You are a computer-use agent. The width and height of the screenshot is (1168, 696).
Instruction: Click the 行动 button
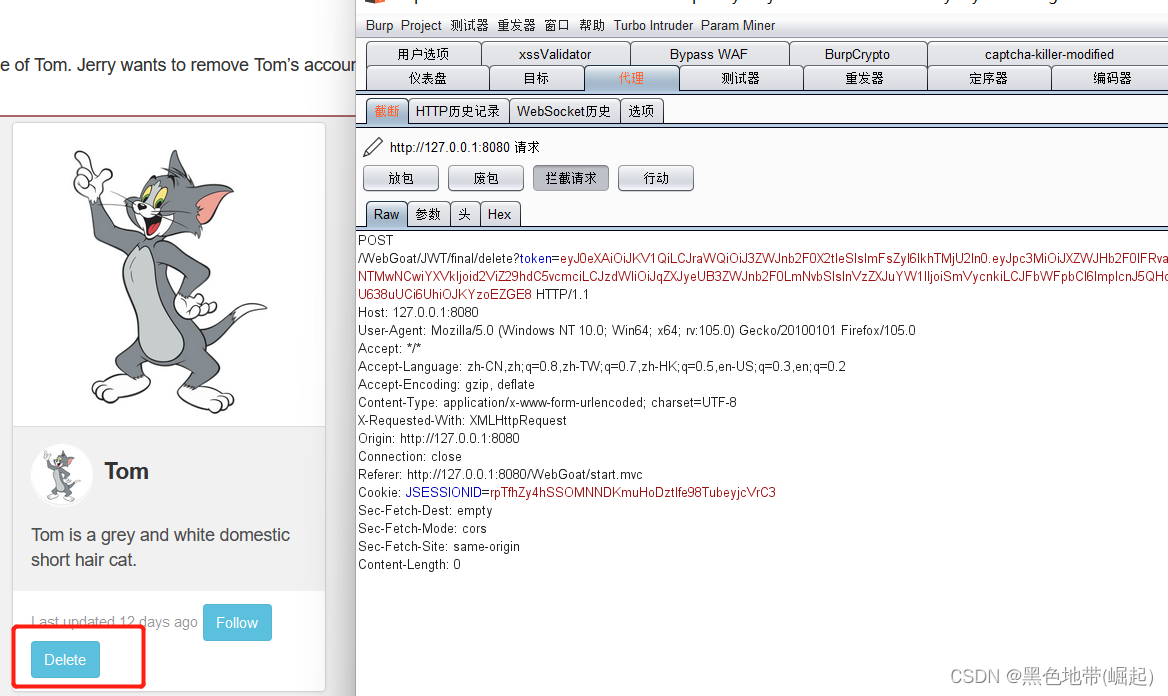click(655, 178)
